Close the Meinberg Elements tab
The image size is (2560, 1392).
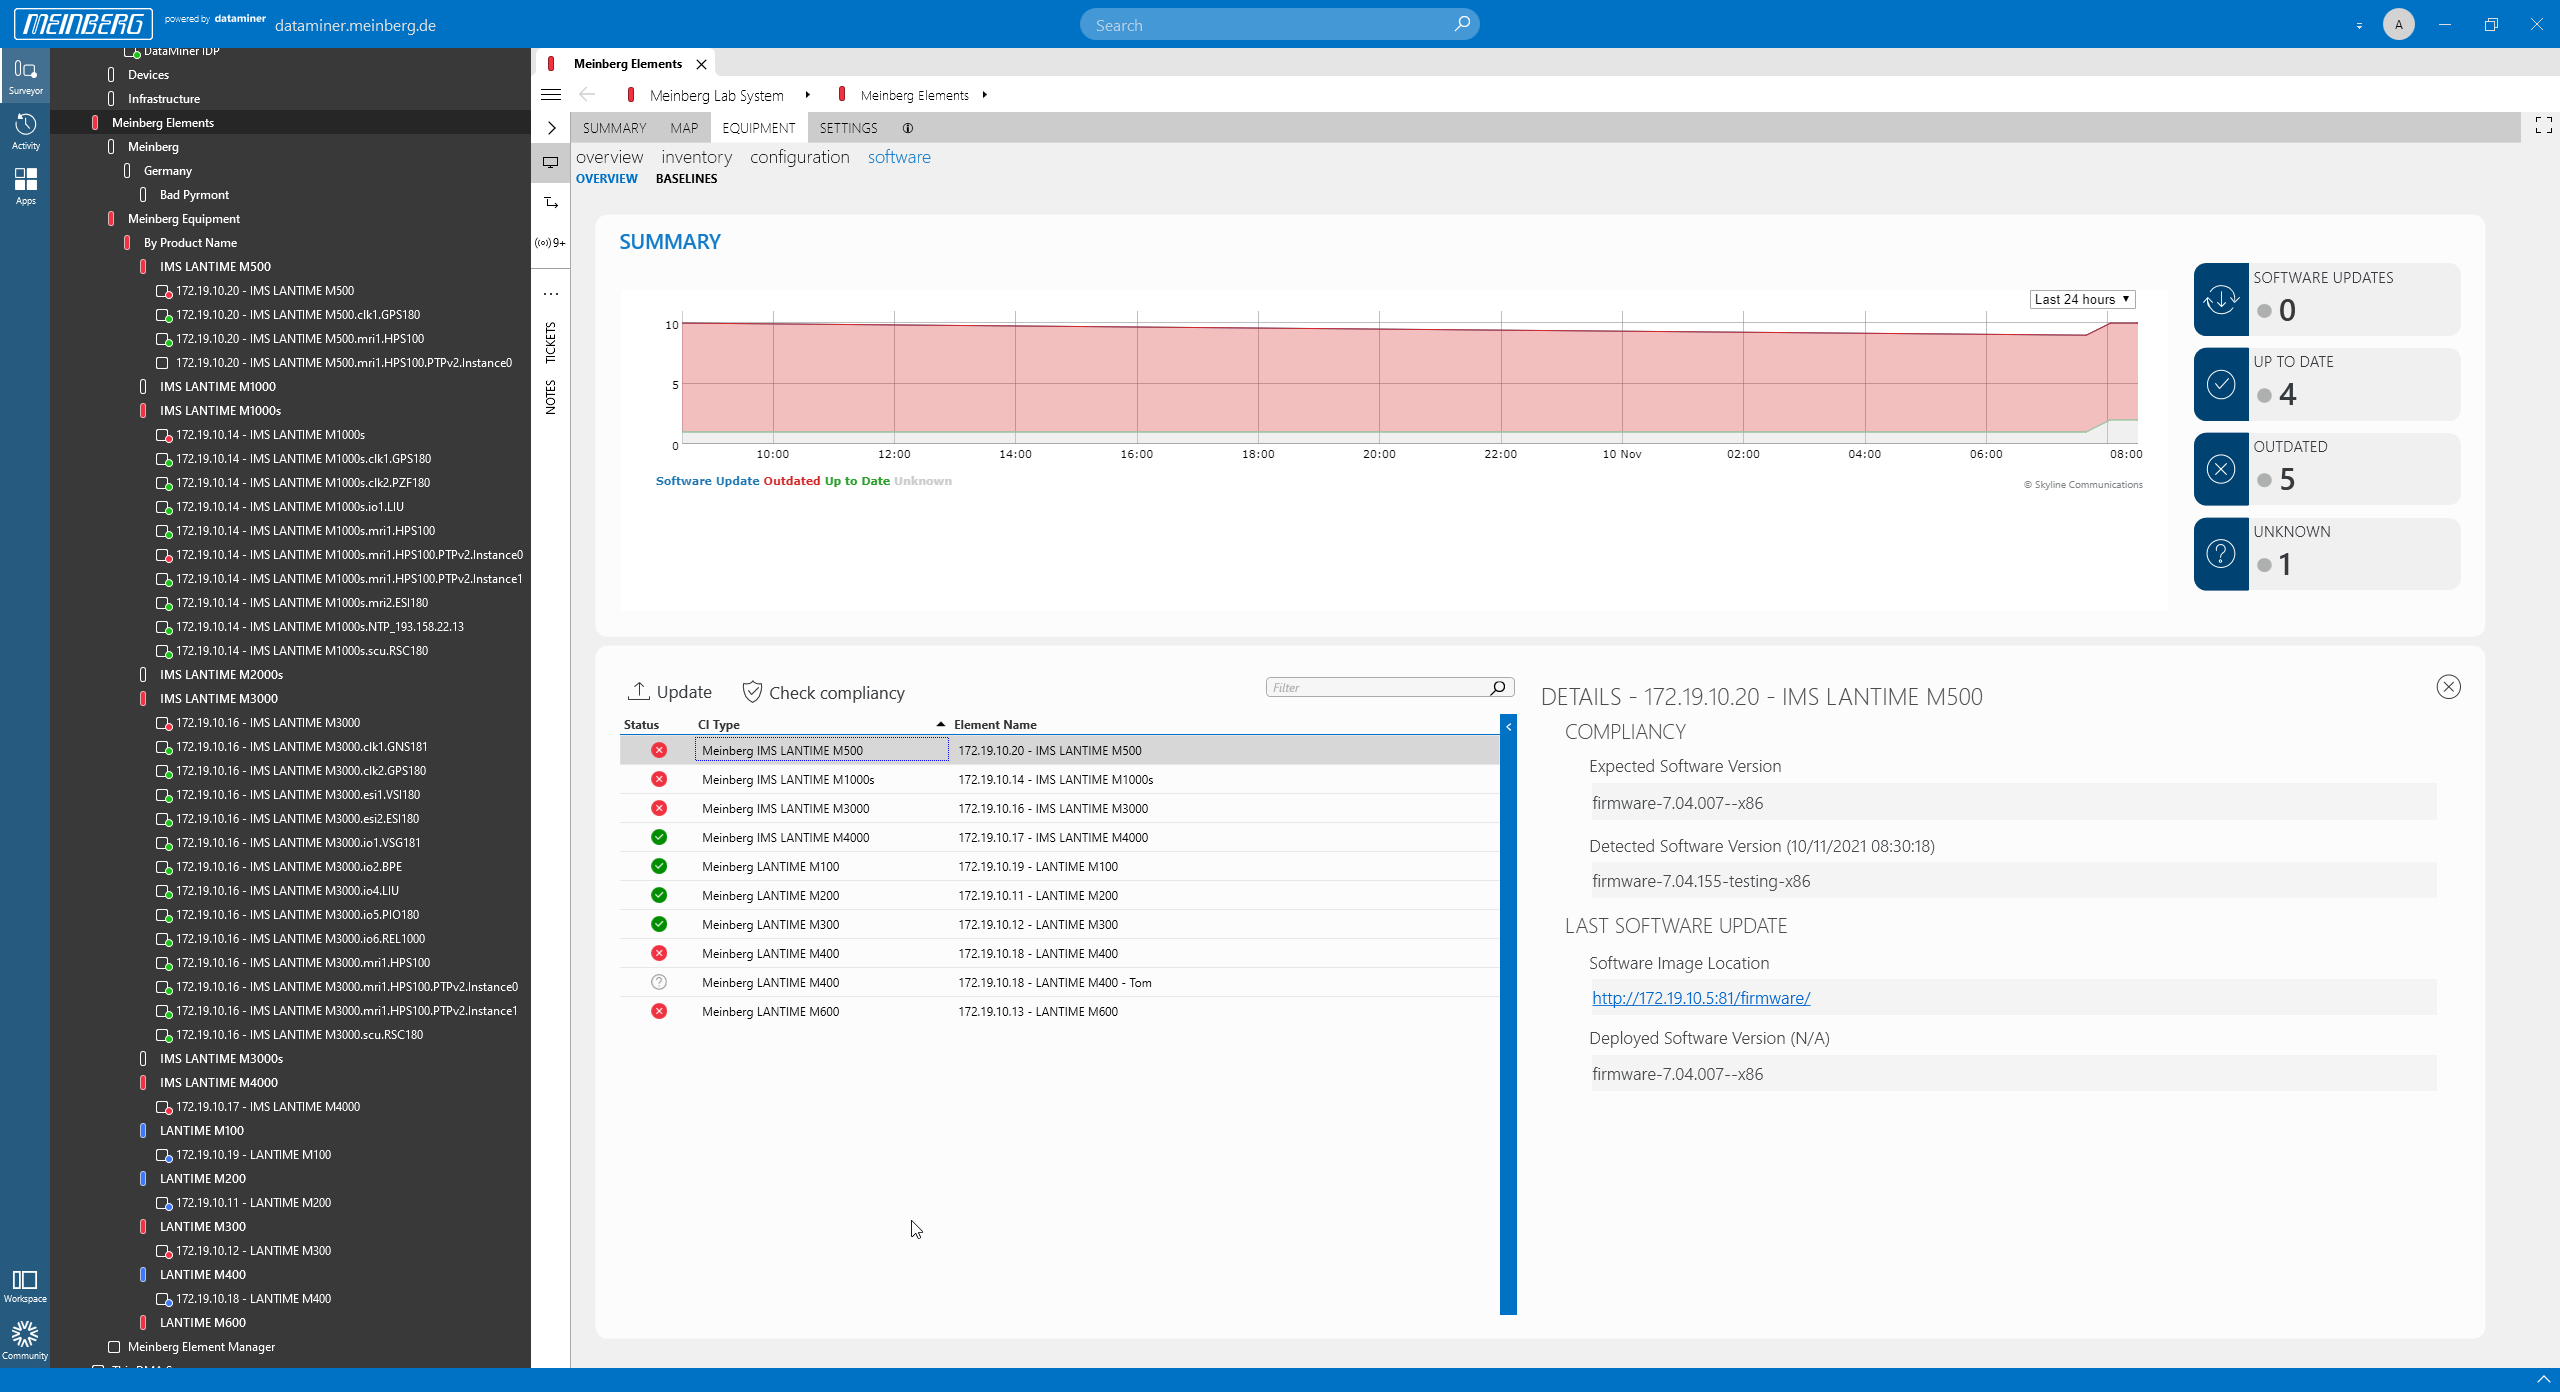pos(702,64)
